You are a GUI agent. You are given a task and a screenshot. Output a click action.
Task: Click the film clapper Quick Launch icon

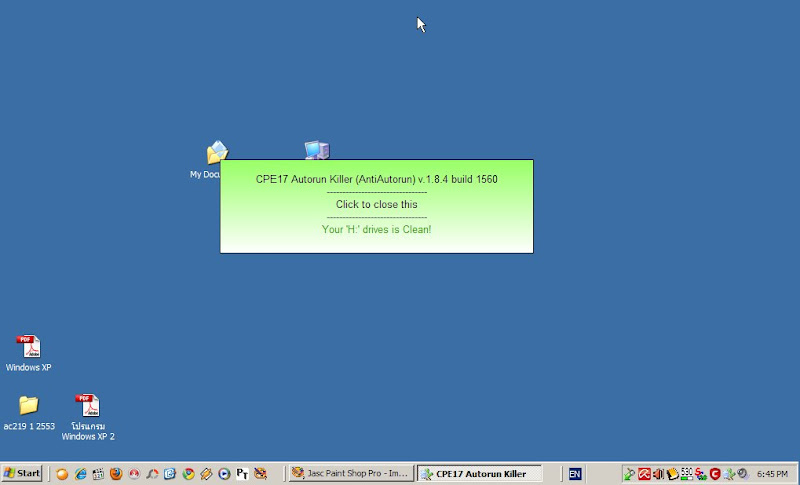coord(98,474)
